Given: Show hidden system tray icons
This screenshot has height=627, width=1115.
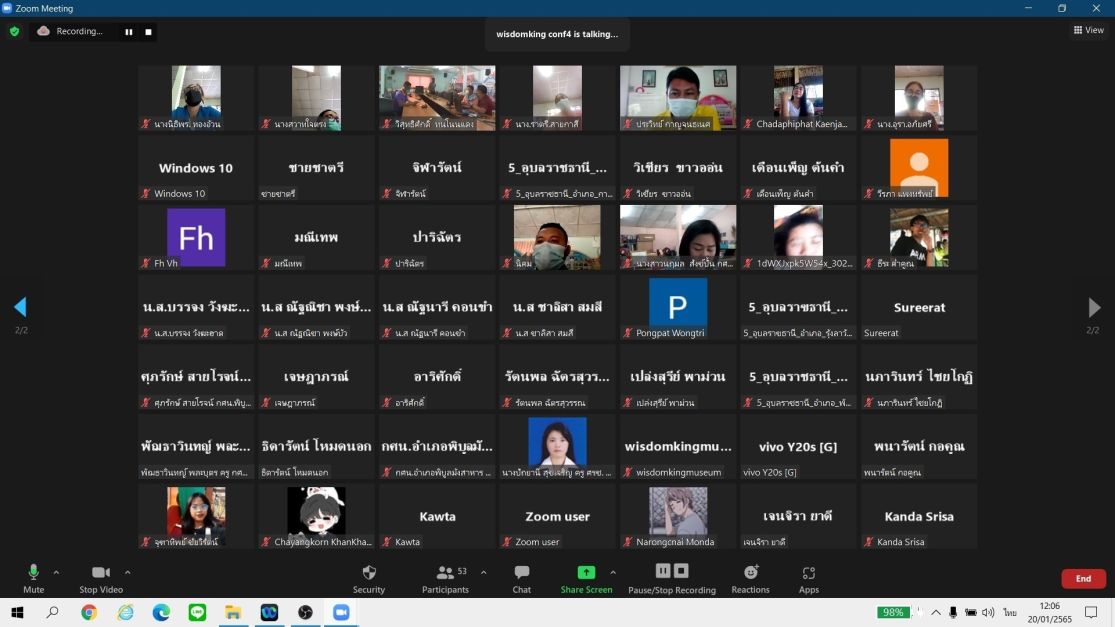Looking at the screenshot, I should (x=936, y=612).
